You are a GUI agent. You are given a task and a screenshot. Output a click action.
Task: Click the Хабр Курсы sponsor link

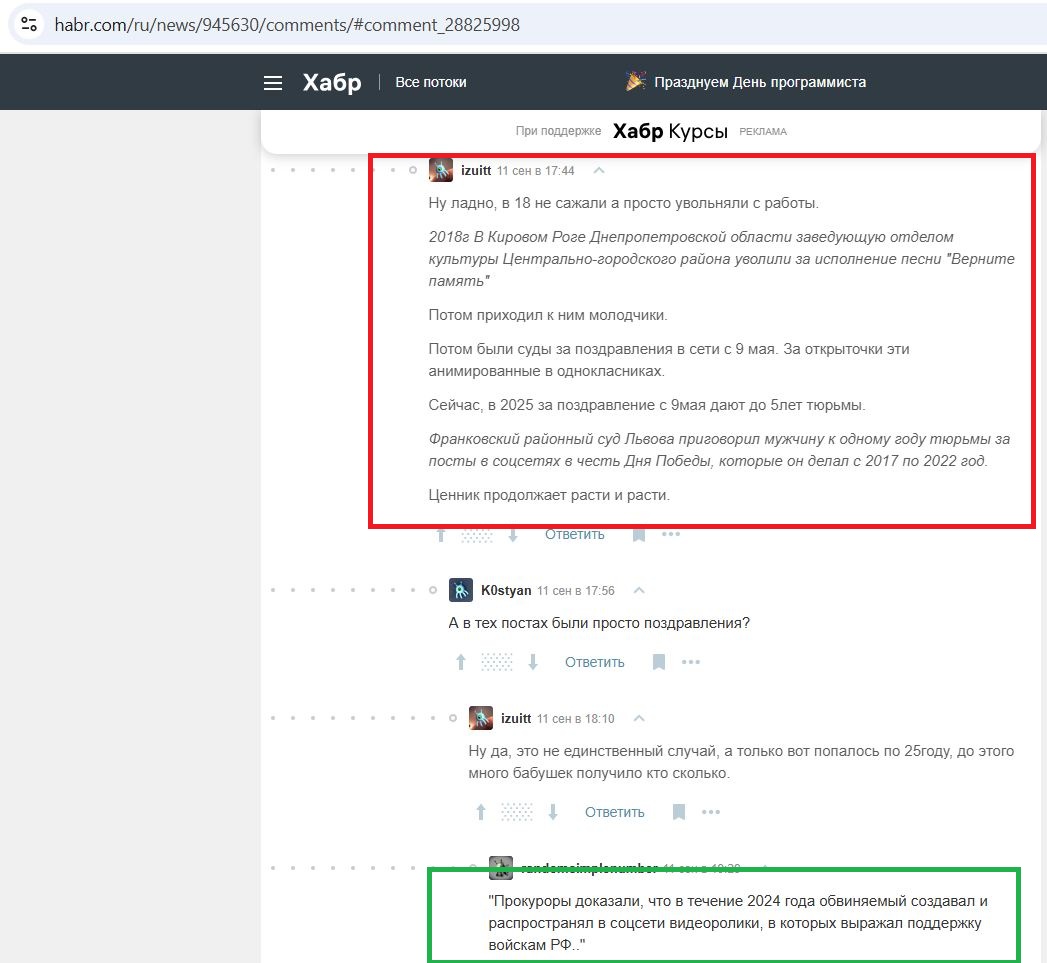(670, 131)
